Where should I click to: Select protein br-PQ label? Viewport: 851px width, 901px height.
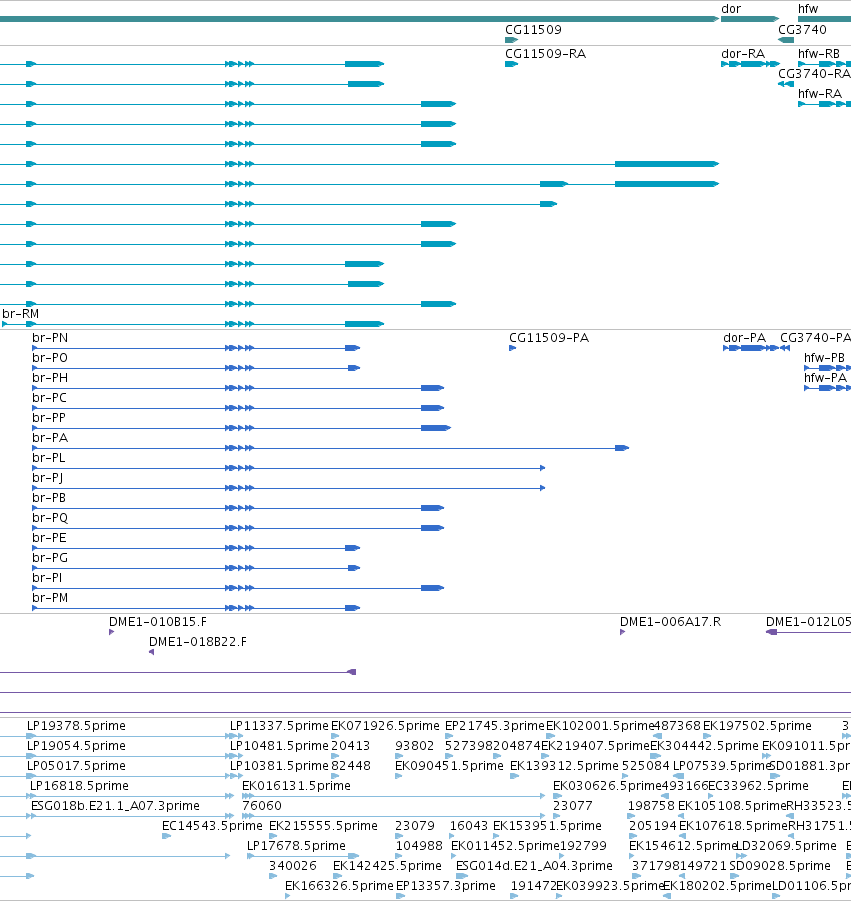click(x=50, y=518)
